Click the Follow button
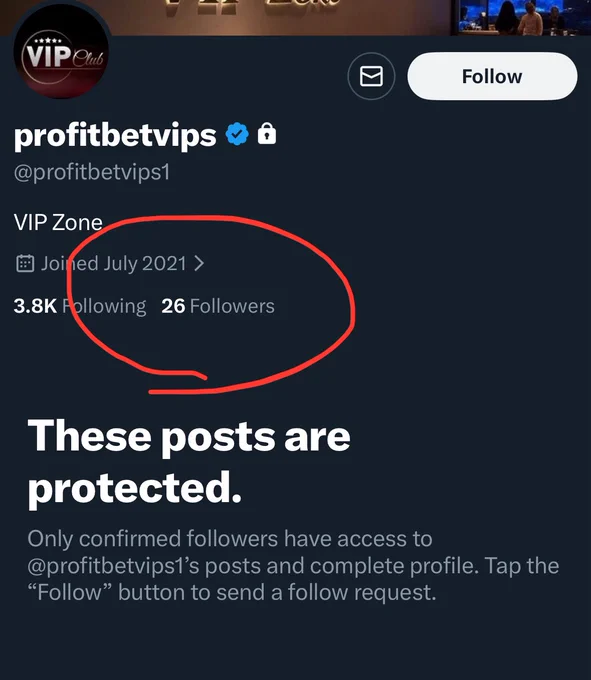 point(492,76)
